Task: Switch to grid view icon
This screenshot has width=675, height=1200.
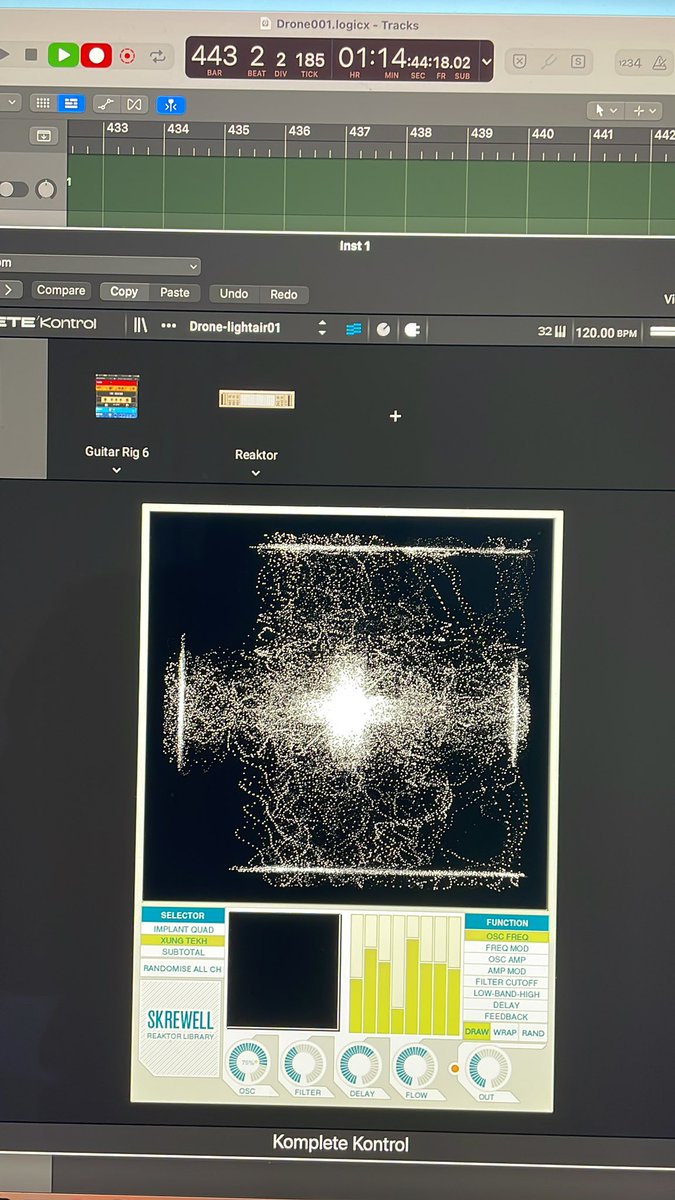Action: coord(42,103)
